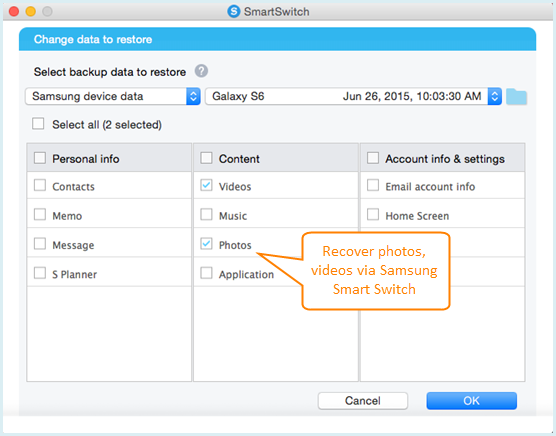
Task: Click the 'Change data to restore' title
Action: (x=93, y=39)
